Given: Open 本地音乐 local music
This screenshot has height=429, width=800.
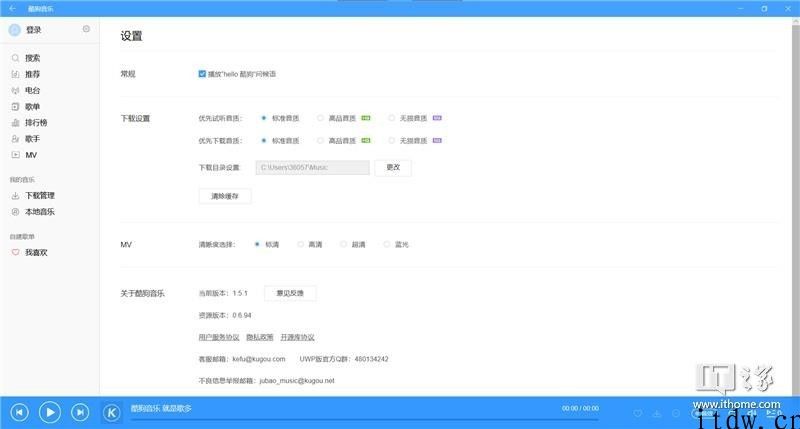Looking at the screenshot, I should tap(39, 212).
